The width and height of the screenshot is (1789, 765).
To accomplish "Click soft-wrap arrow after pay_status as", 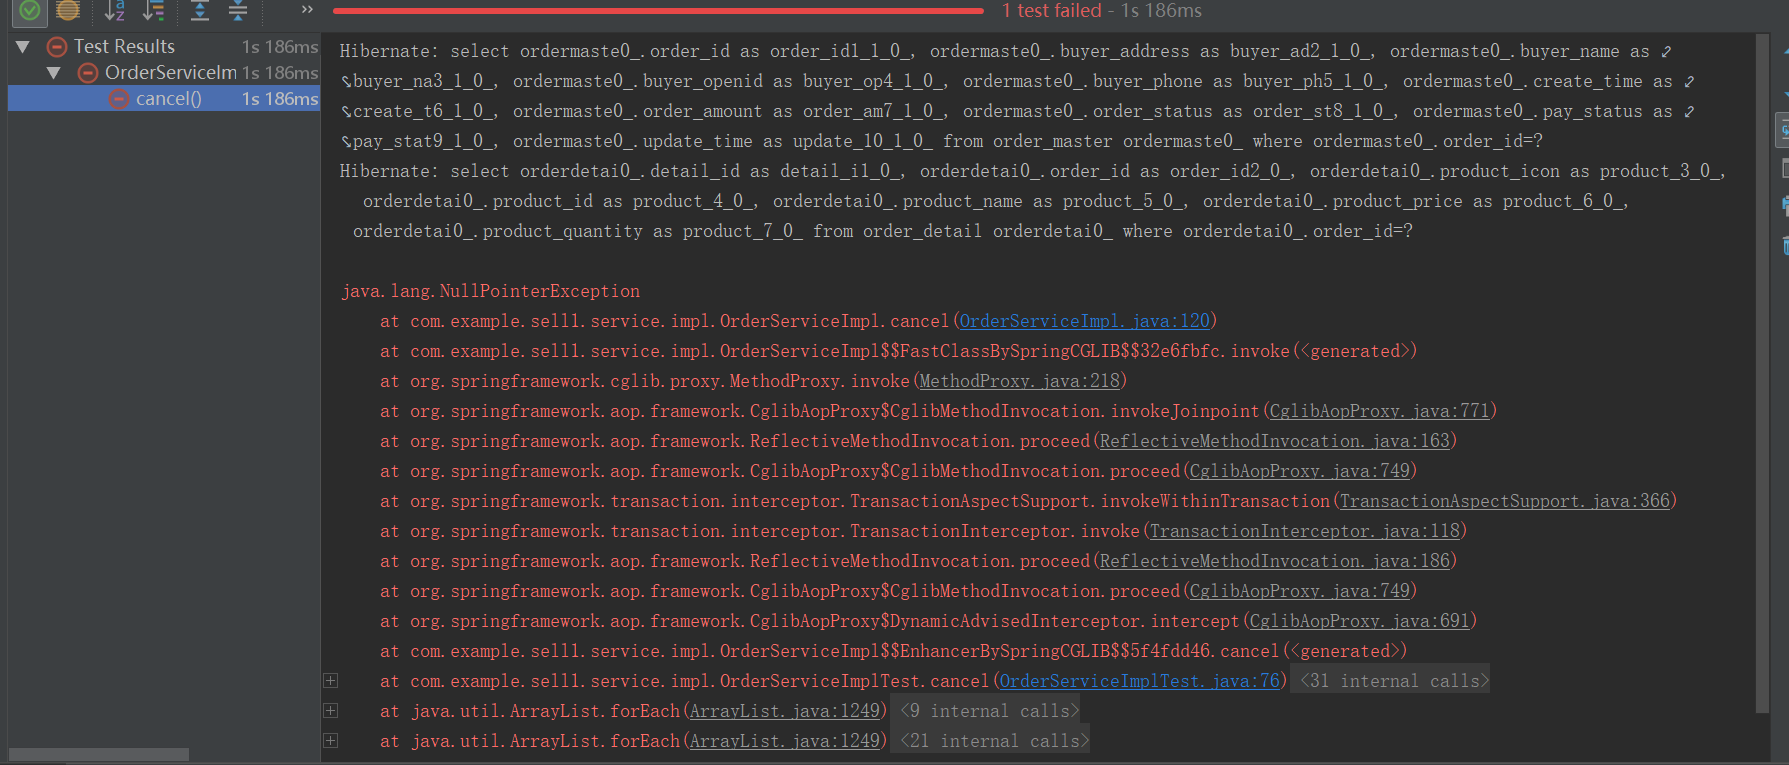I will click(1689, 112).
